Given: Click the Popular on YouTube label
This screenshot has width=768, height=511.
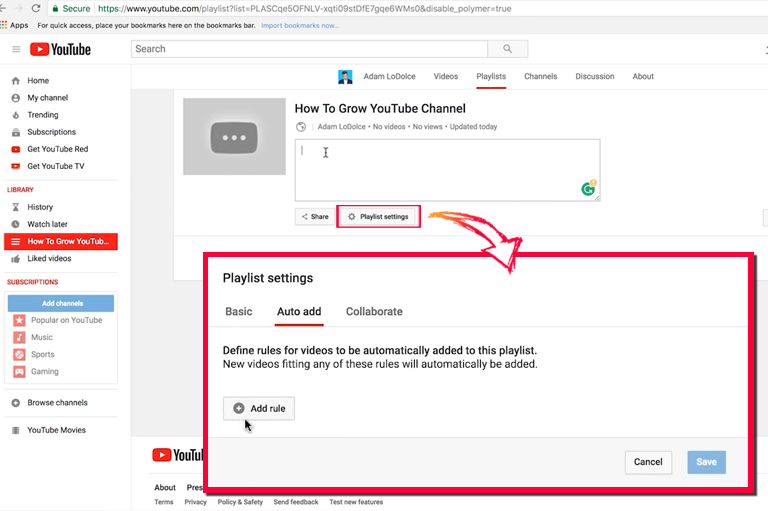Looking at the screenshot, I should (x=67, y=320).
